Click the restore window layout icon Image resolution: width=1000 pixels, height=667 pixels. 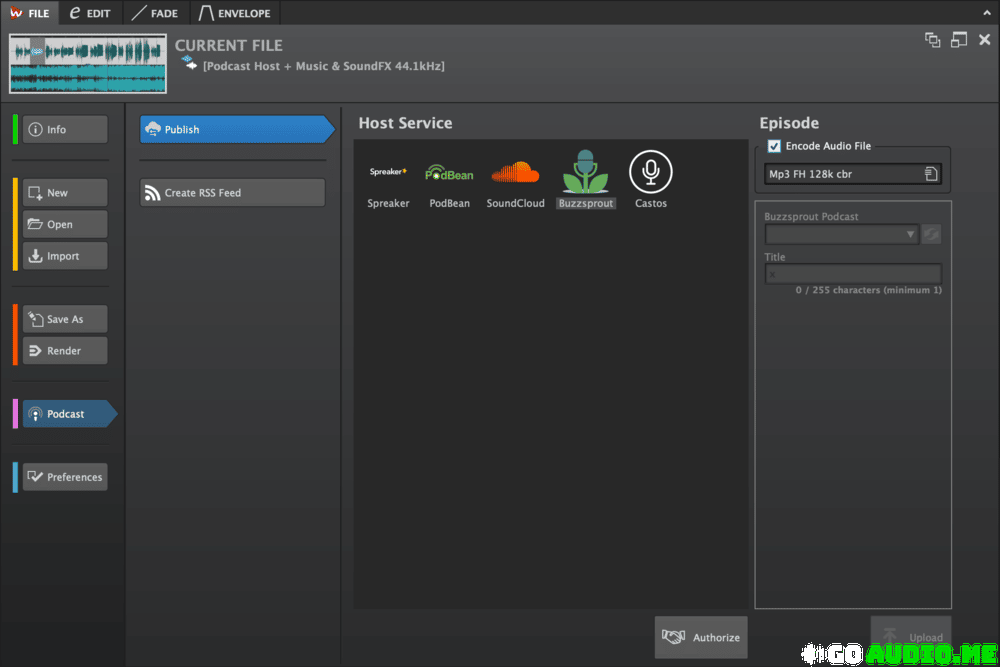[959, 40]
